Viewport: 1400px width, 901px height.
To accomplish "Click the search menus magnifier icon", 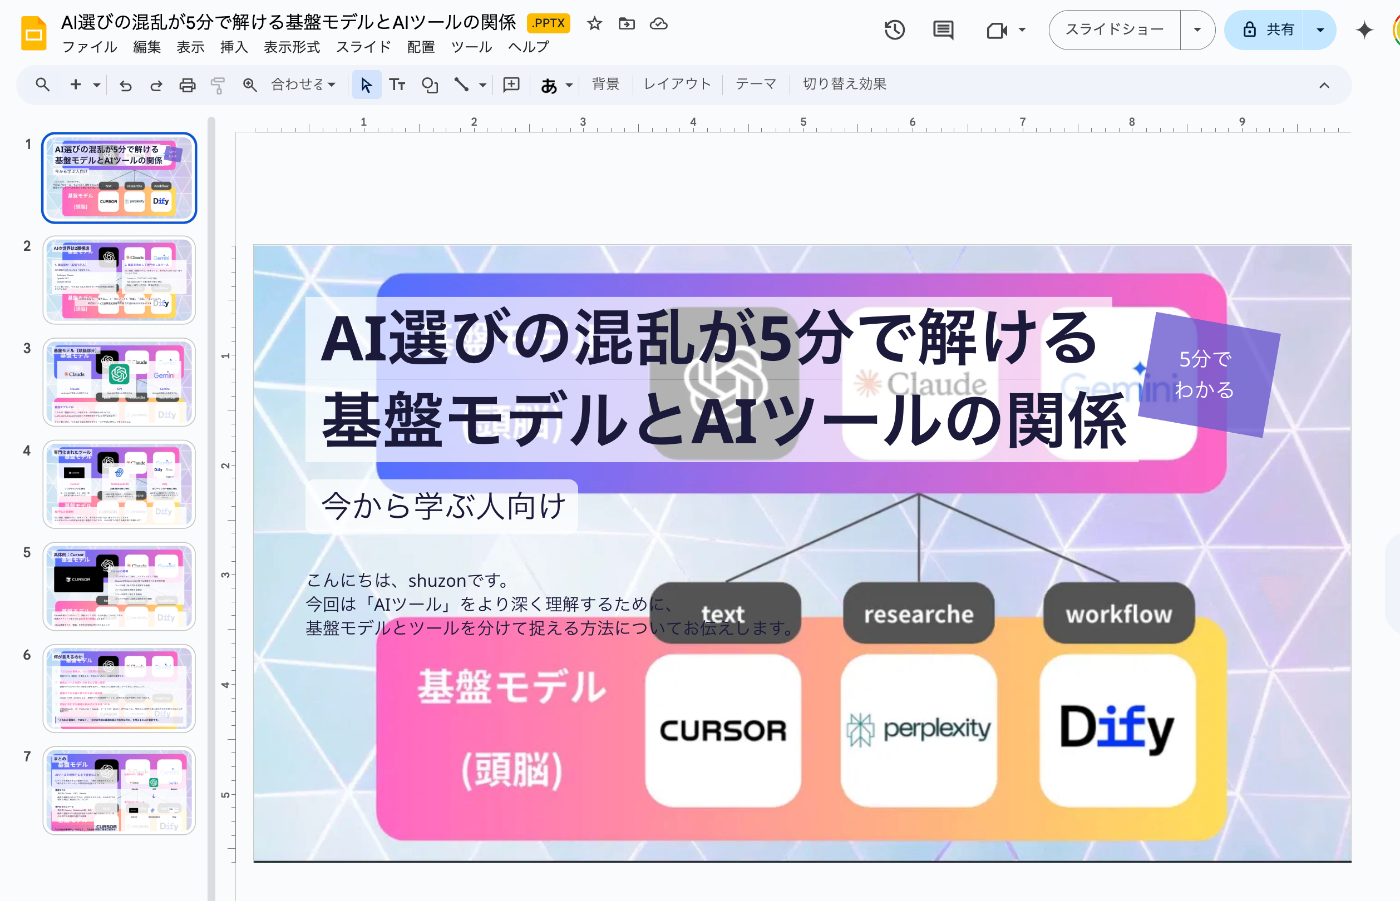I will pos(42,85).
